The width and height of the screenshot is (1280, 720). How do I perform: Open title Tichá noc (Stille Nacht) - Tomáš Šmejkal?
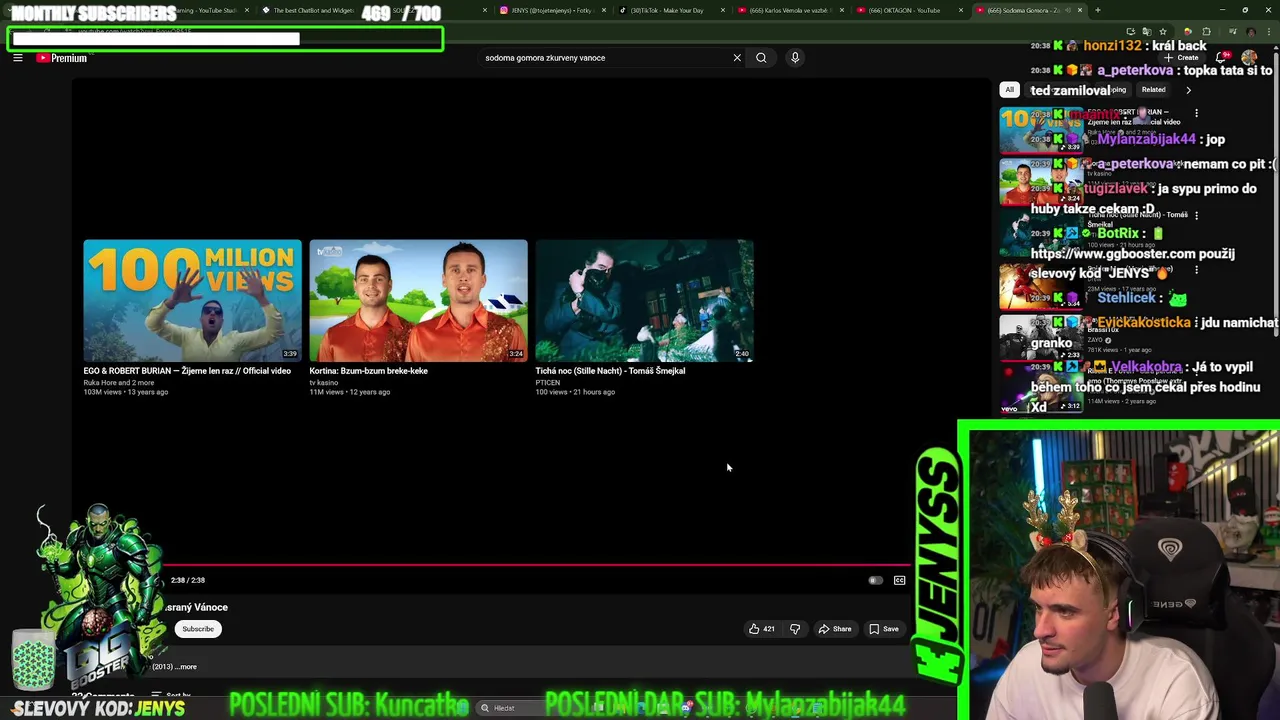(610, 371)
